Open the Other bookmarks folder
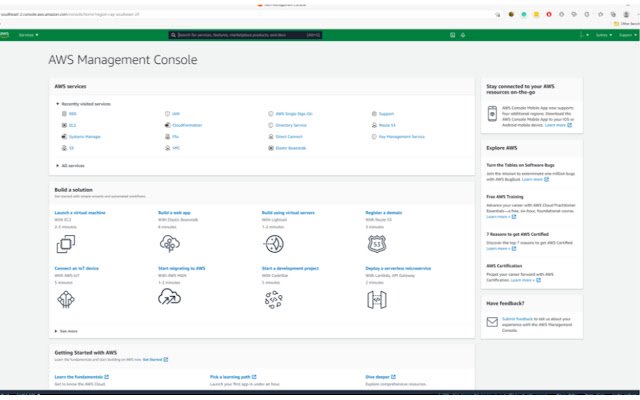The width and height of the screenshot is (640, 400). click(627, 24)
